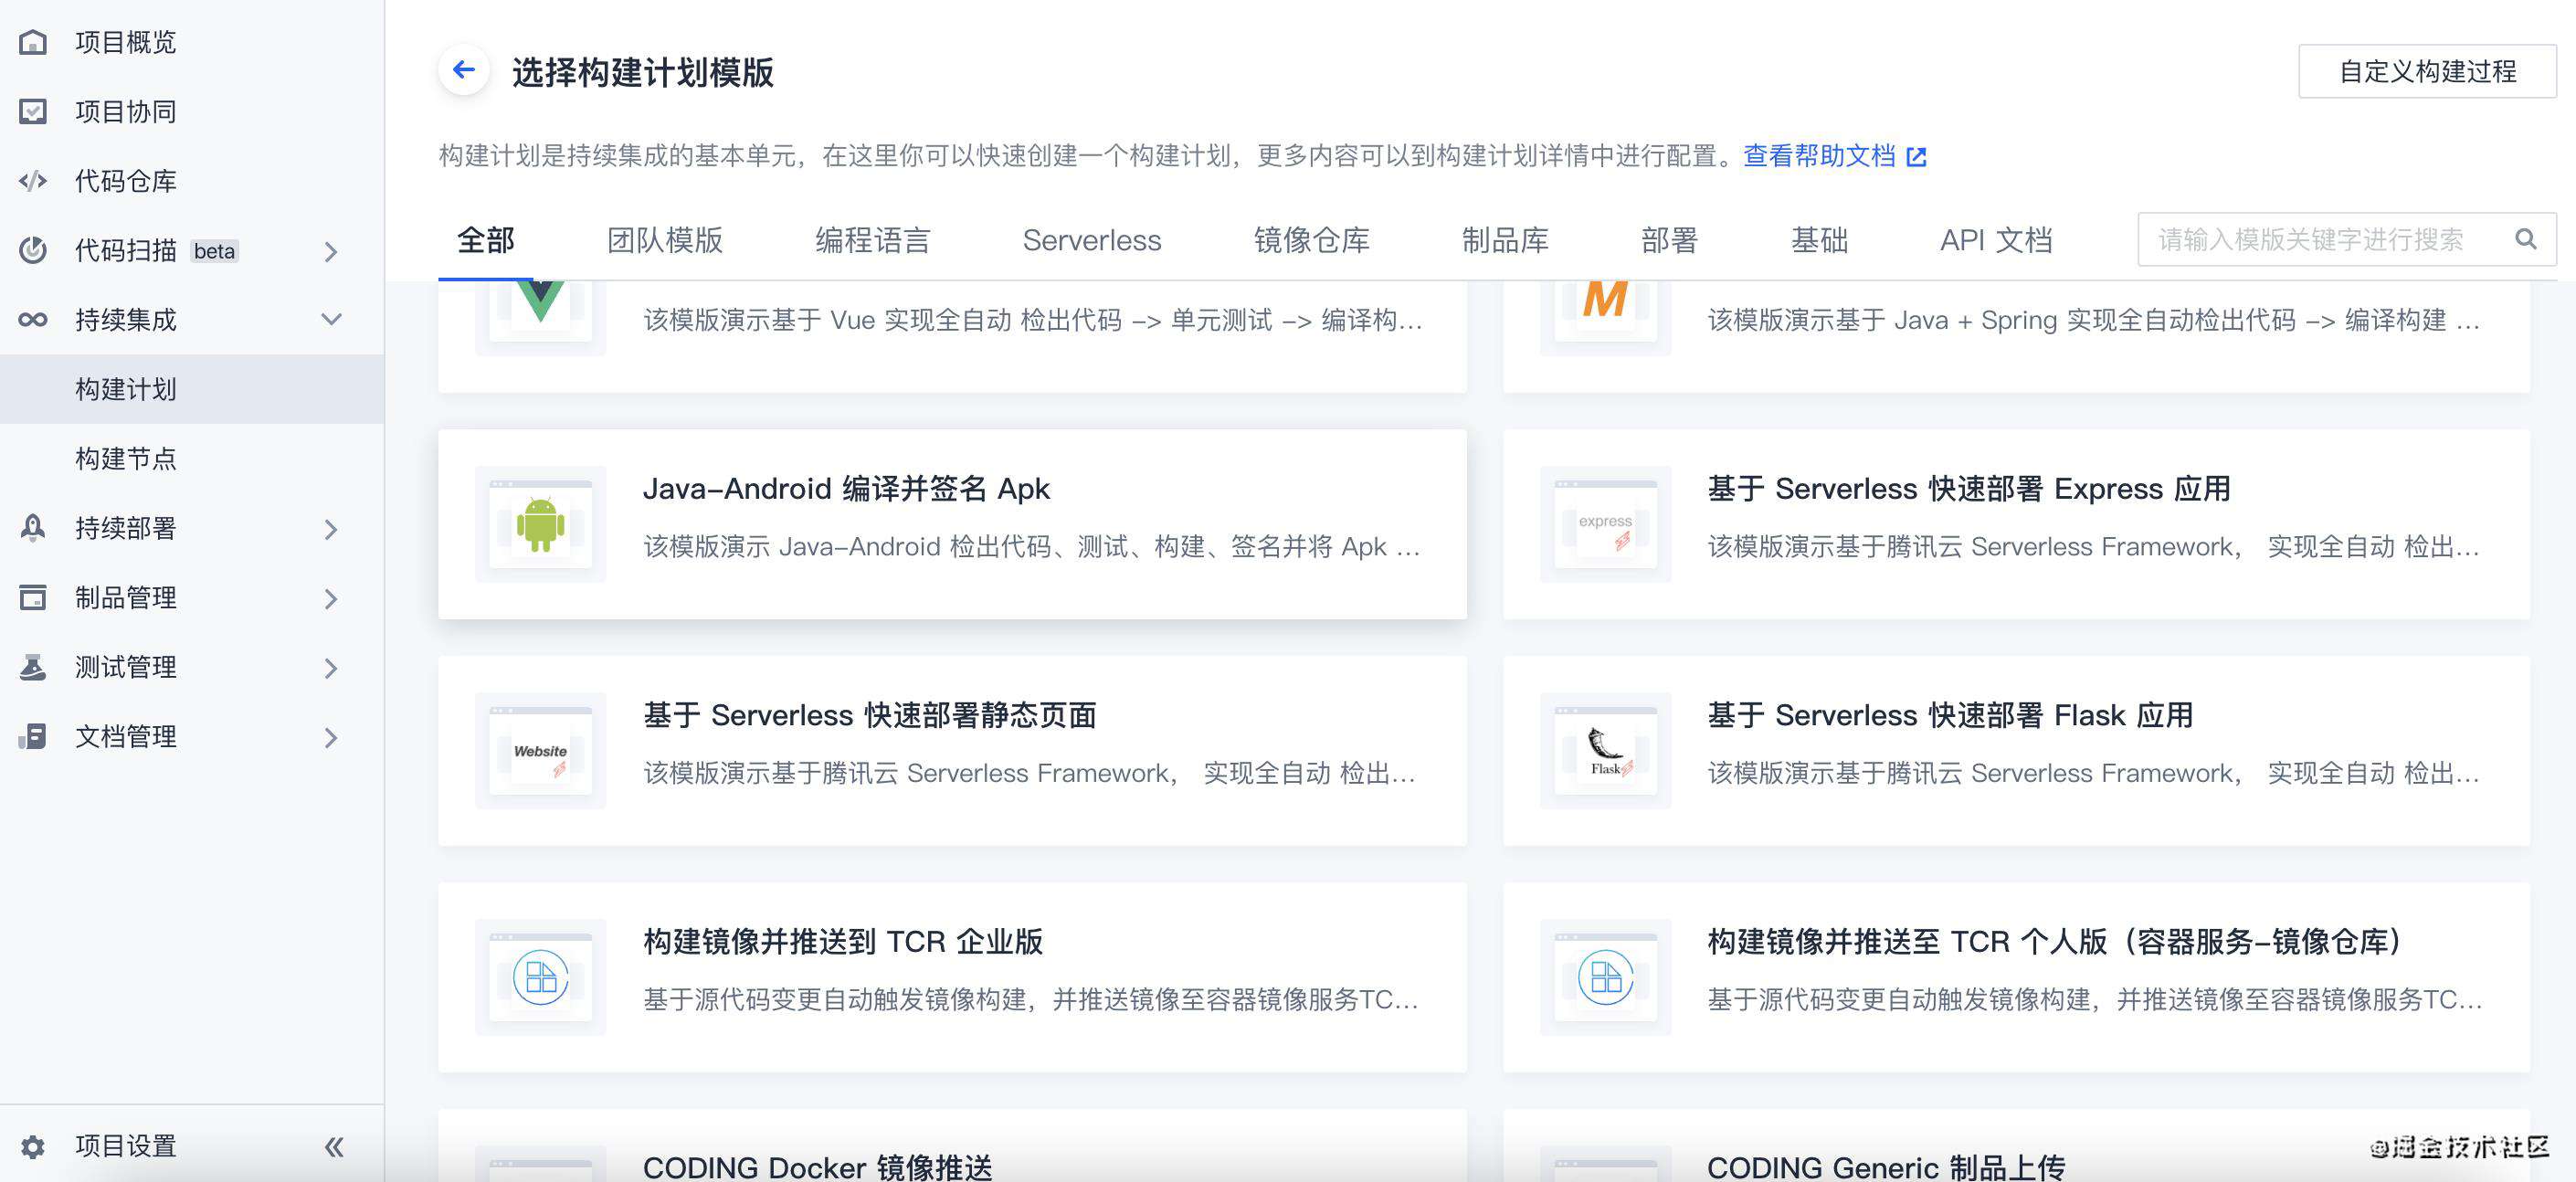This screenshot has width=2576, height=1182.
Task: Switch to the 基础 tab
Action: 1819,240
